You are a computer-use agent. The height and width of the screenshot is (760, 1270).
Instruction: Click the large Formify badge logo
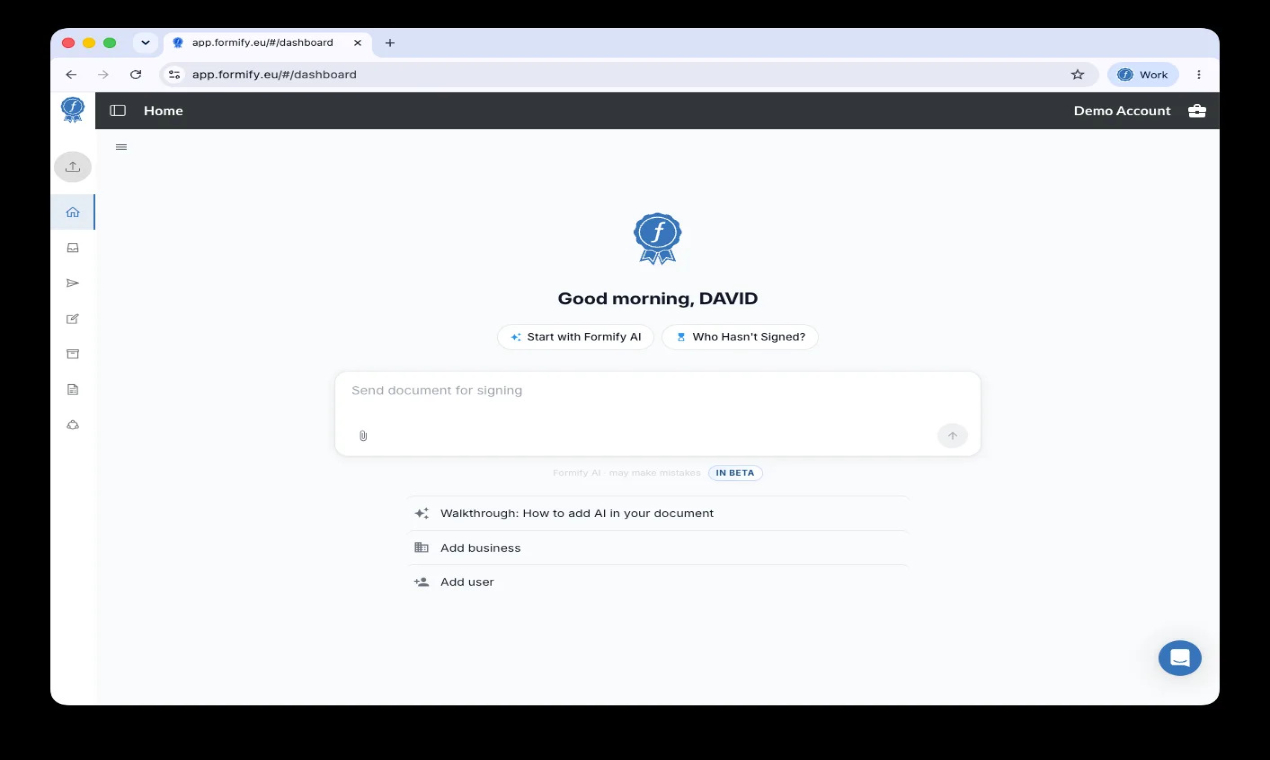coord(657,238)
